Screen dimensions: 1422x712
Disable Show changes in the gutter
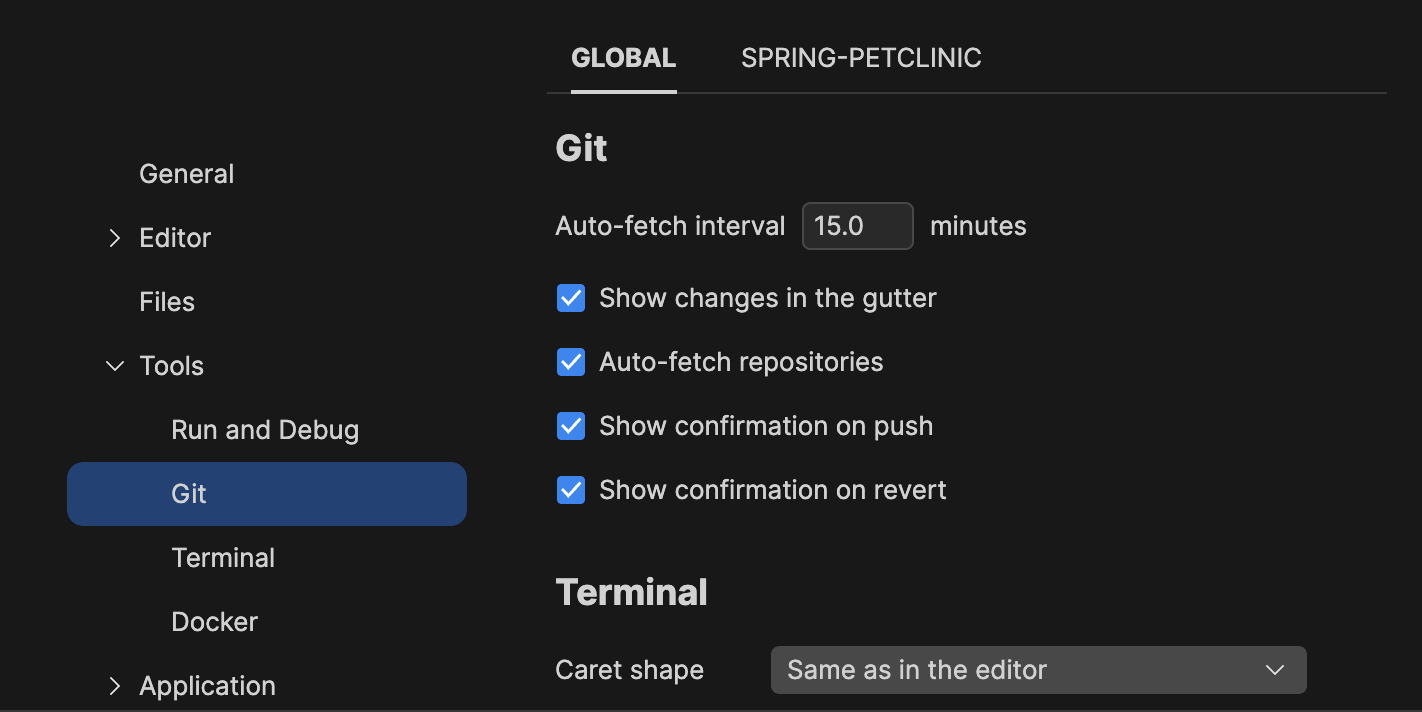(570, 298)
